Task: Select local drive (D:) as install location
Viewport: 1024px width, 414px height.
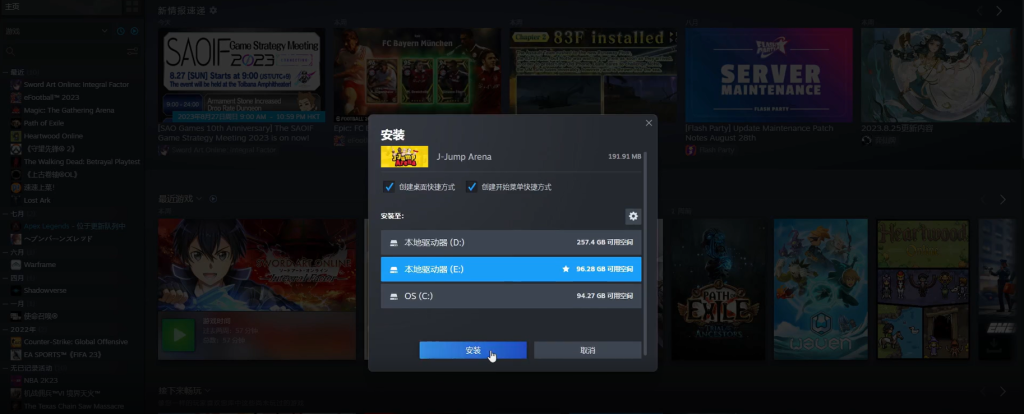Action: (x=511, y=242)
